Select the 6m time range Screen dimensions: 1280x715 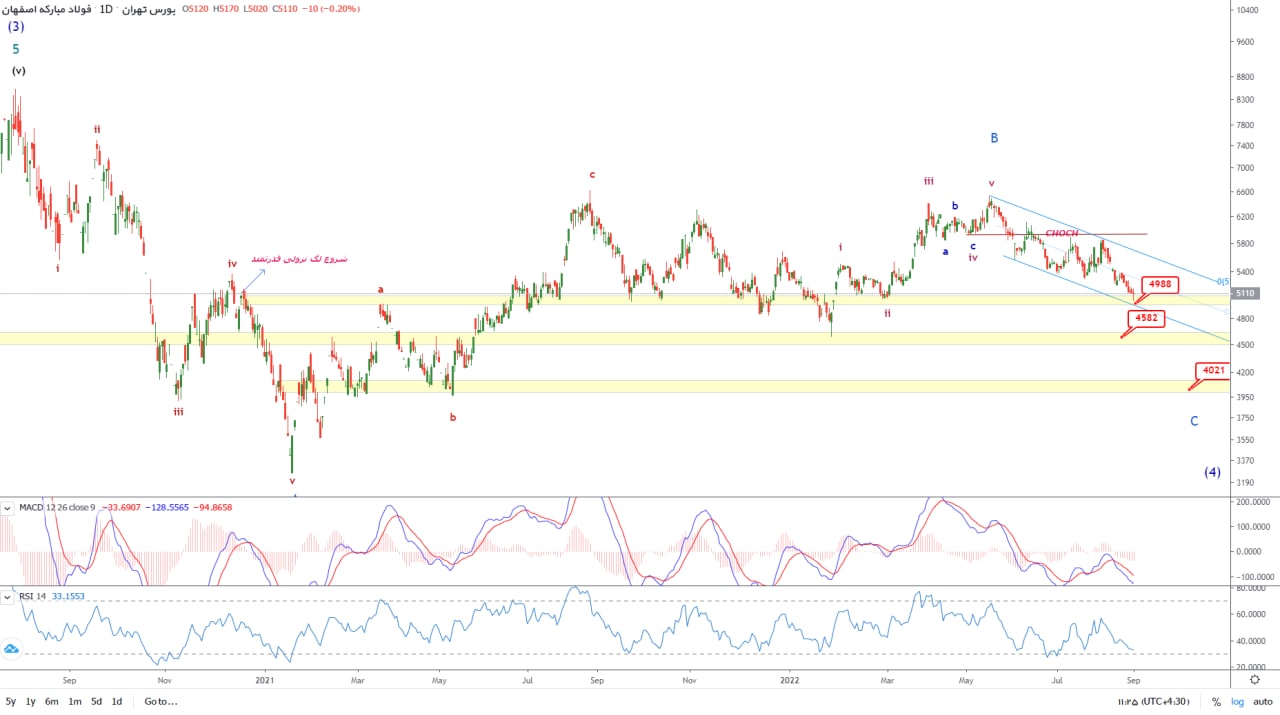[x=52, y=702]
